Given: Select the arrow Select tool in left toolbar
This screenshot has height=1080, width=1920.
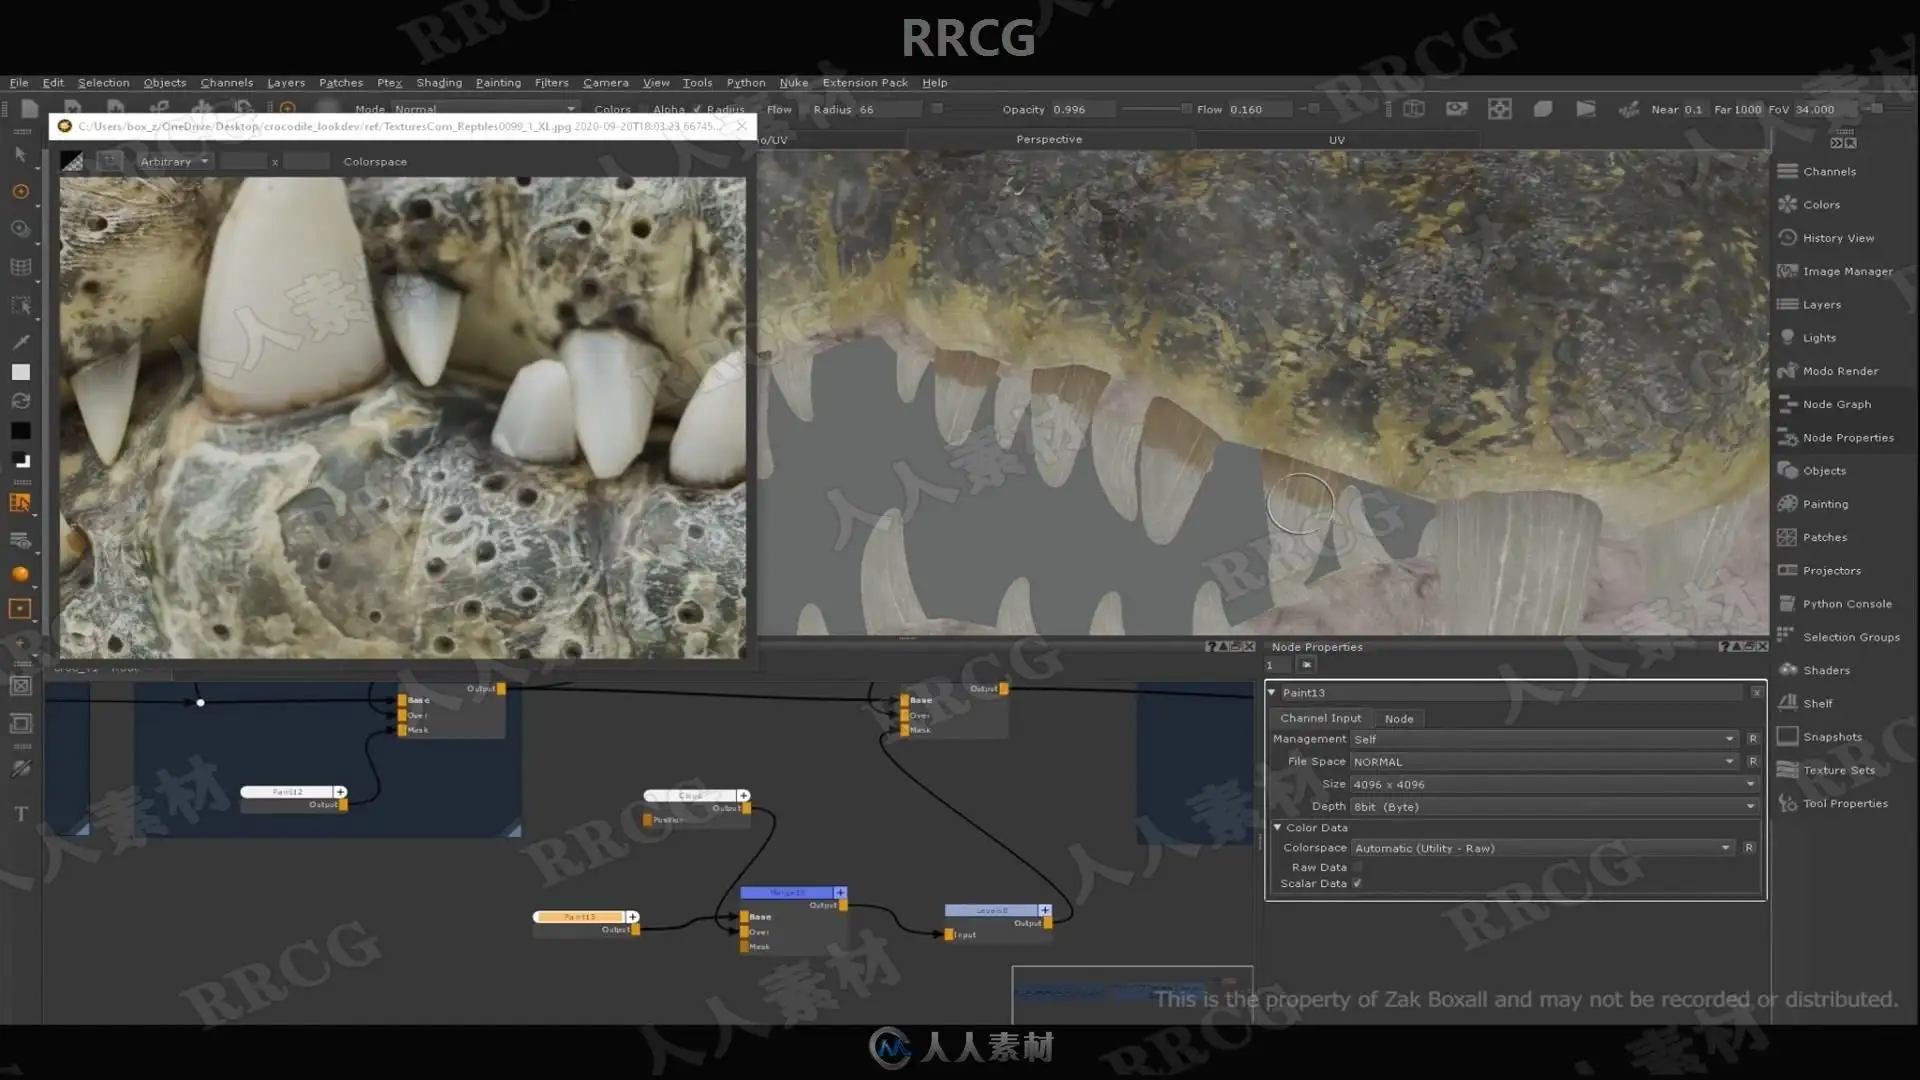Looking at the screenshot, I should [20, 155].
